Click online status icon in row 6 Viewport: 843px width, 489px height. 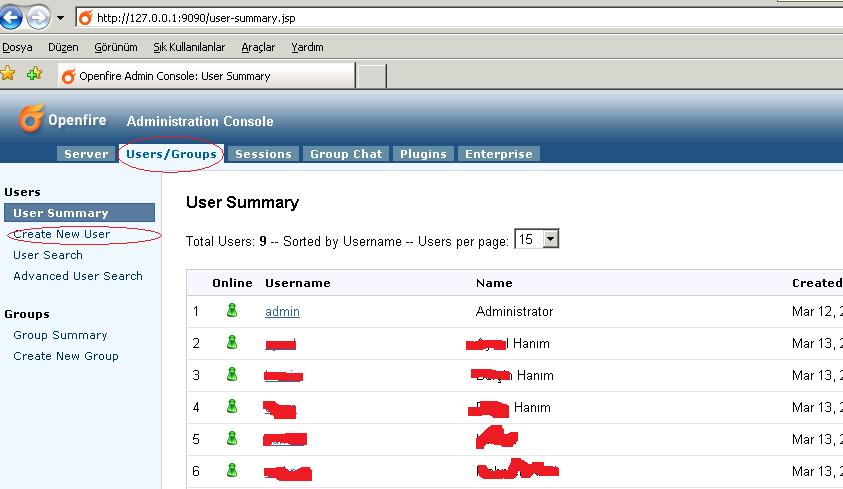click(x=232, y=471)
